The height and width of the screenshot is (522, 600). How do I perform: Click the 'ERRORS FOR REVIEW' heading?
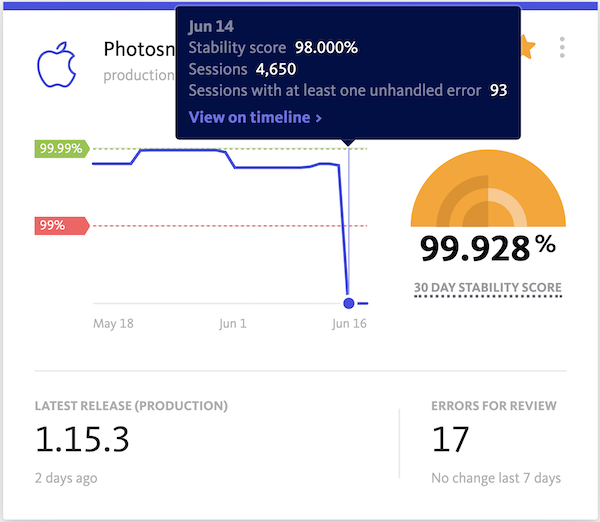[494, 406]
